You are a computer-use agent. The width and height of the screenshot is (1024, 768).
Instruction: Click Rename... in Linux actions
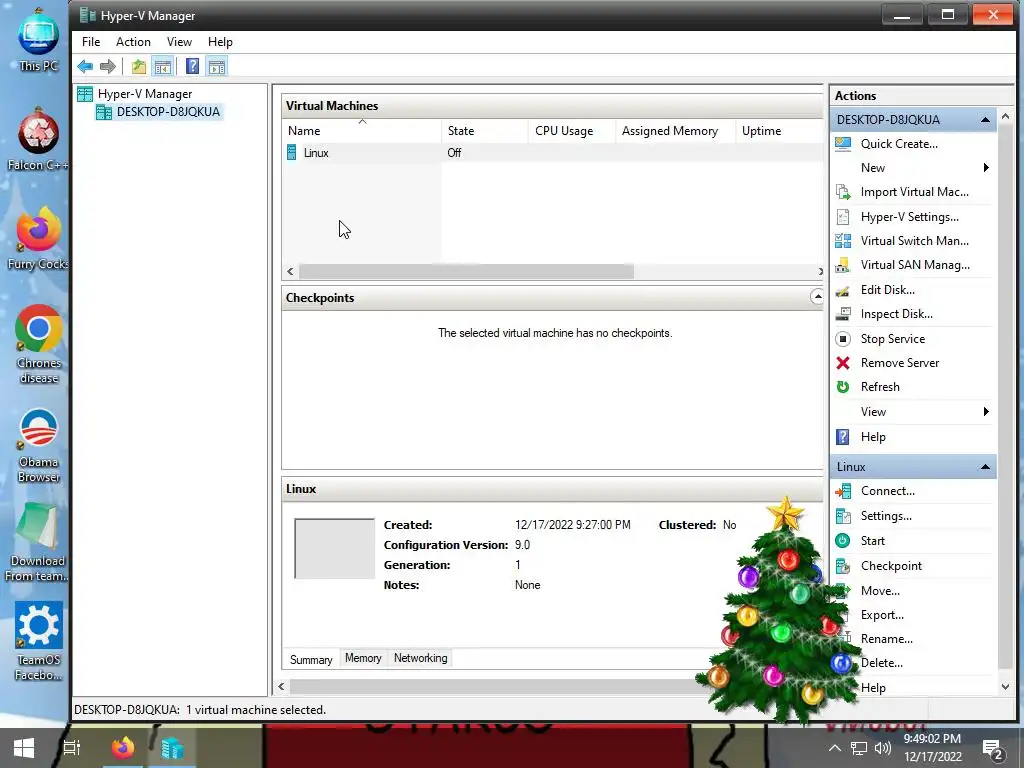coord(886,639)
